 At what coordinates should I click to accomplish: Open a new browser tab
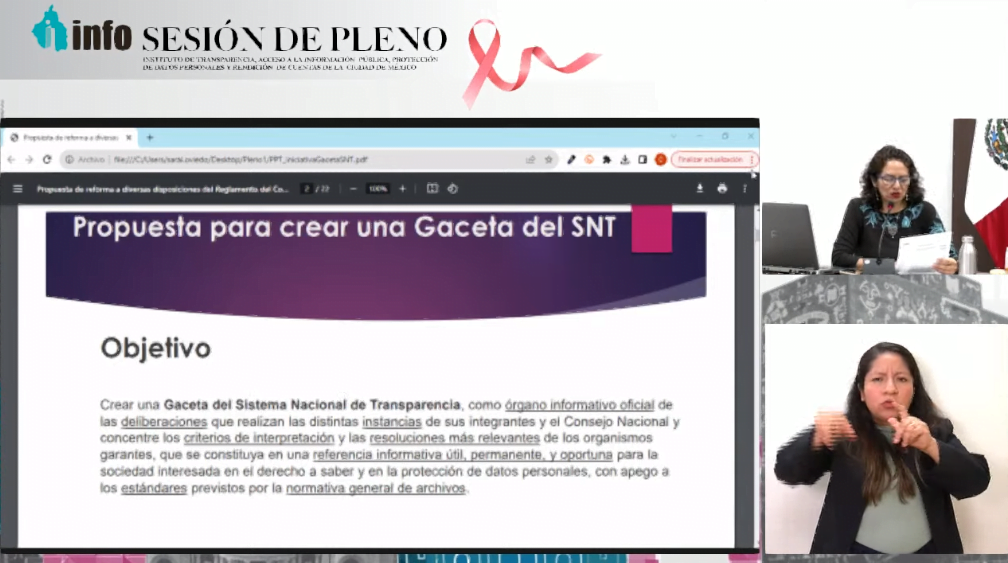coord(150,137)
